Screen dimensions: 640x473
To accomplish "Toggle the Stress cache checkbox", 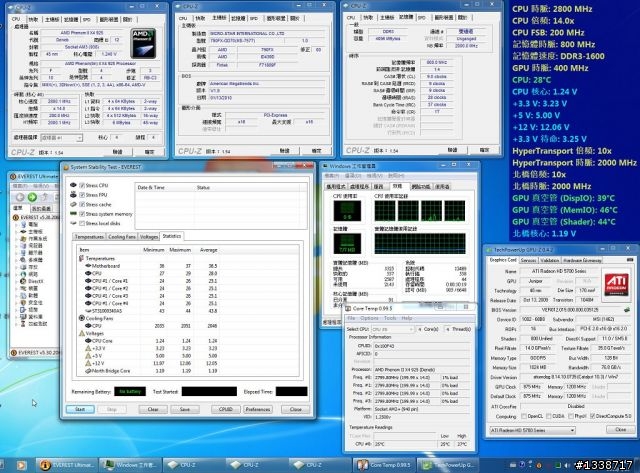I will [82, 204].
